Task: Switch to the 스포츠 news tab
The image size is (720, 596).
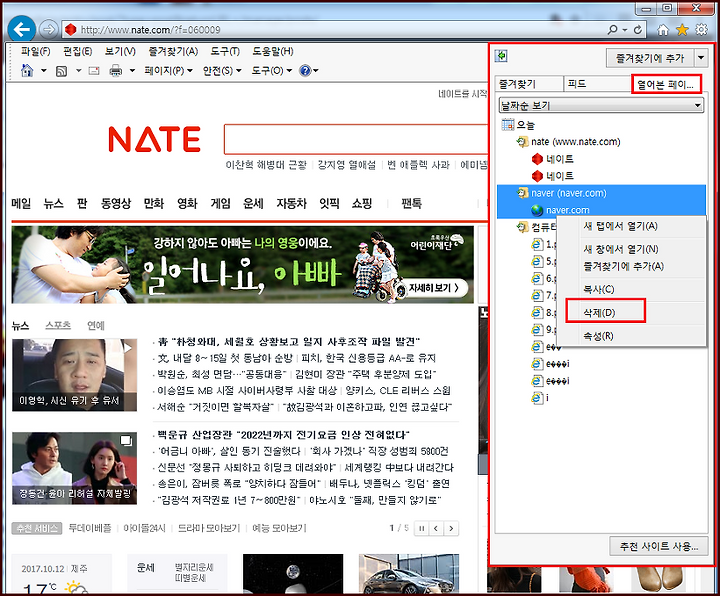Action: click(x=58, y=326)
